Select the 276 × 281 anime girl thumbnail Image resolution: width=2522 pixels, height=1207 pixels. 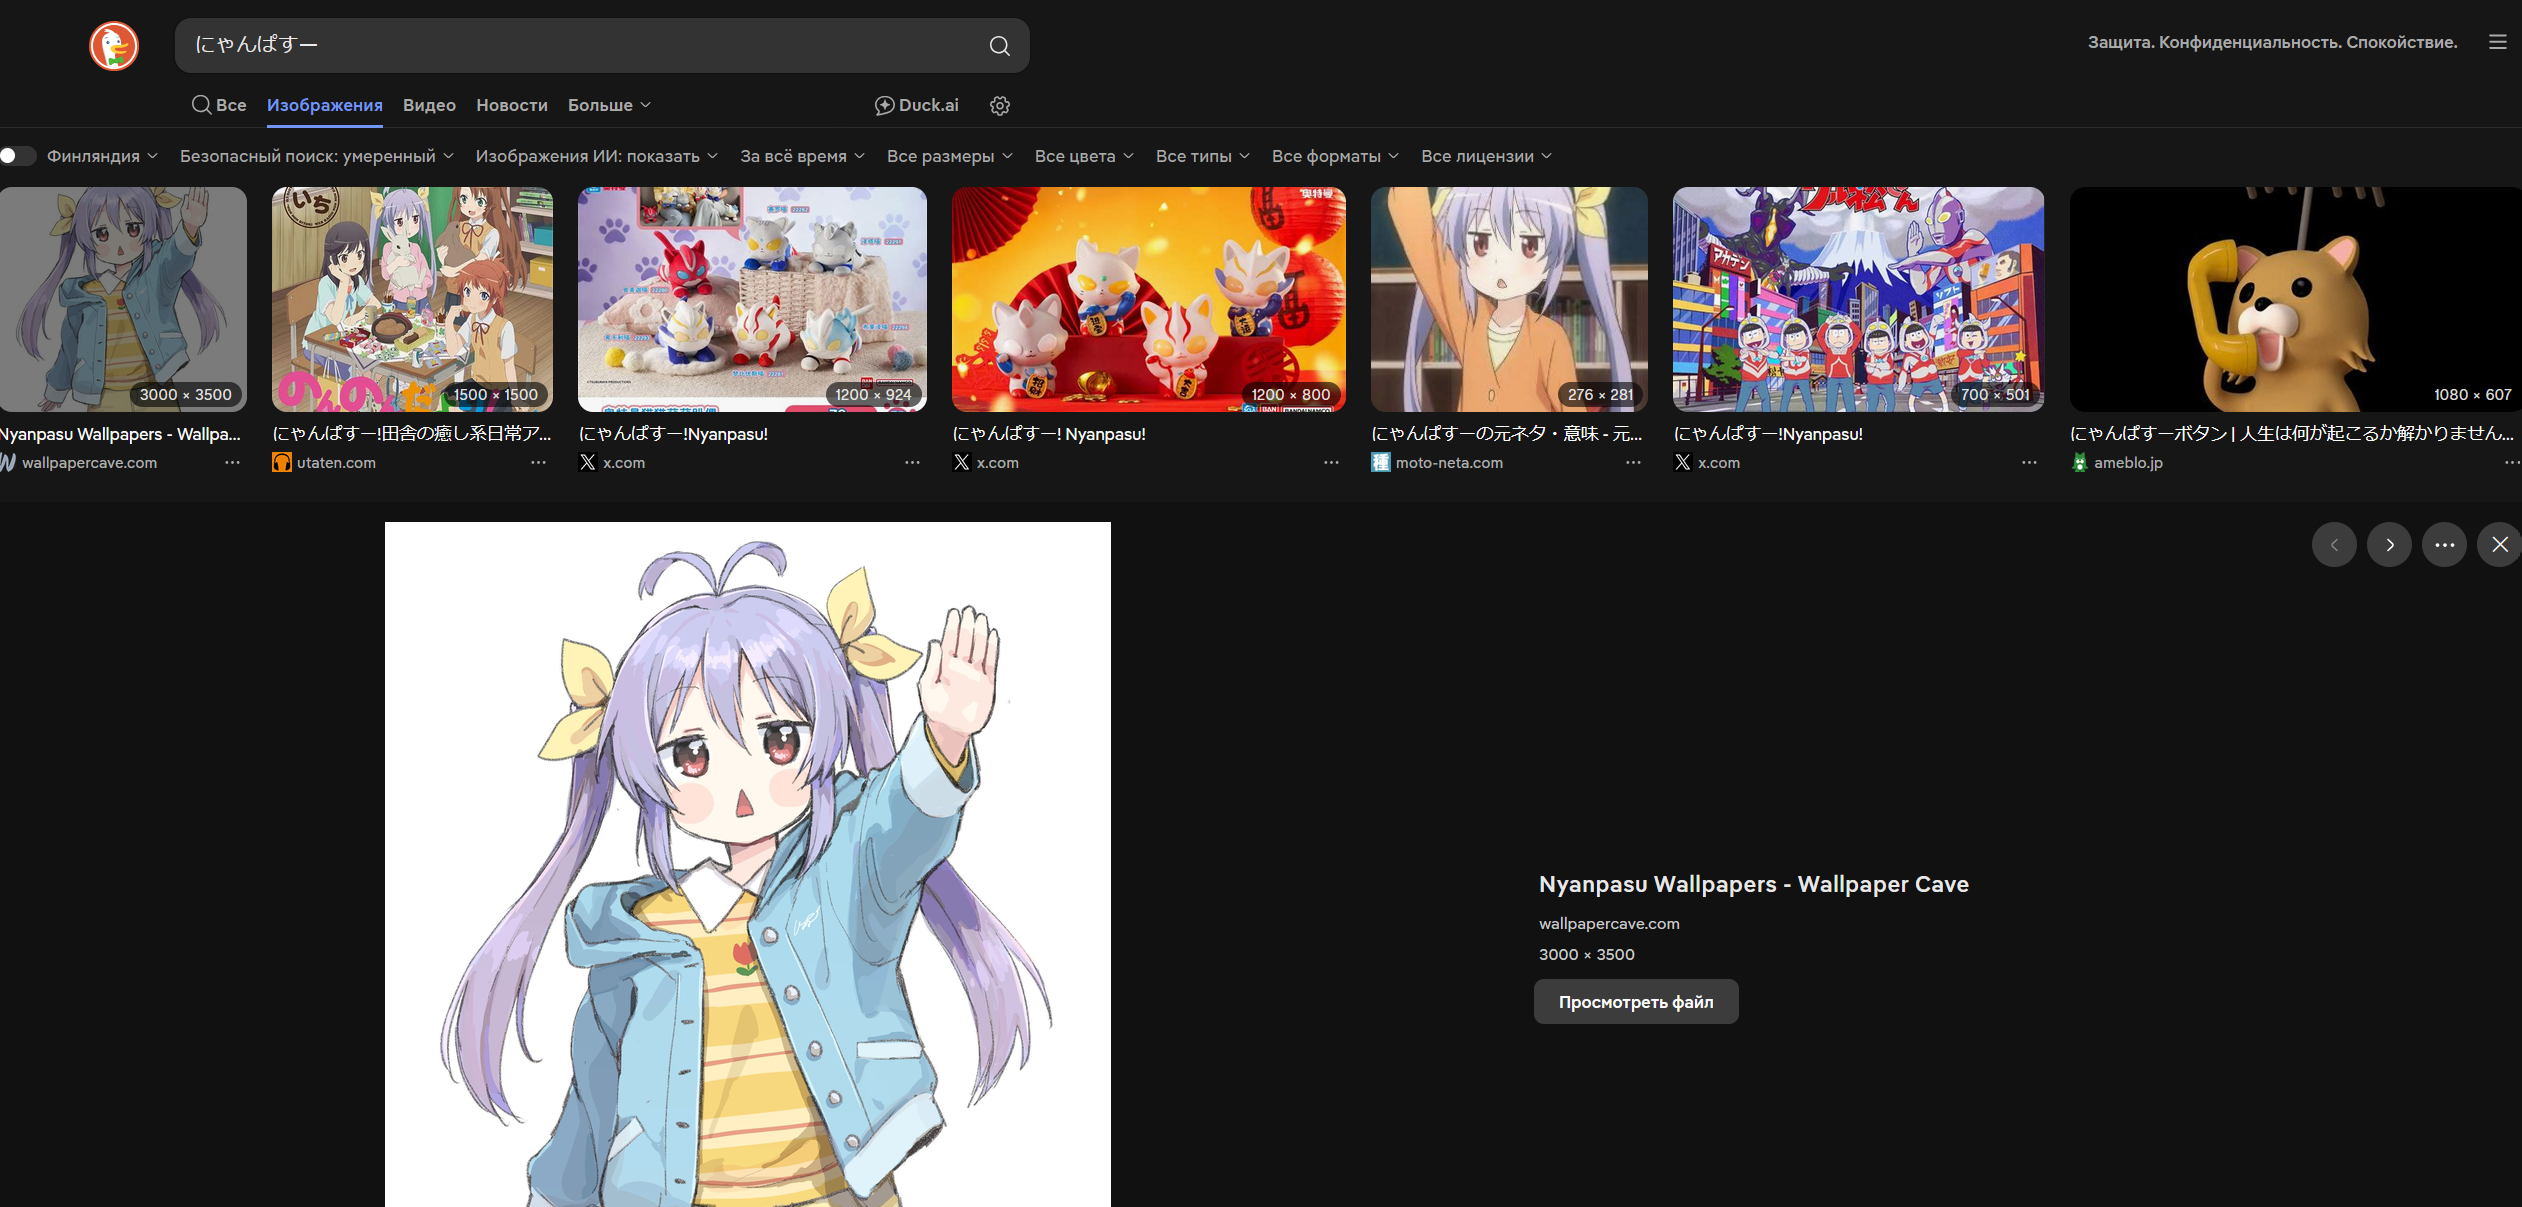coord(1509,299)
